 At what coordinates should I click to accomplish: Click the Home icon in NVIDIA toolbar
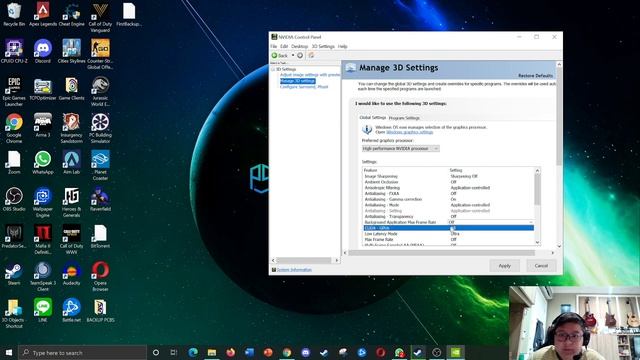311,55
